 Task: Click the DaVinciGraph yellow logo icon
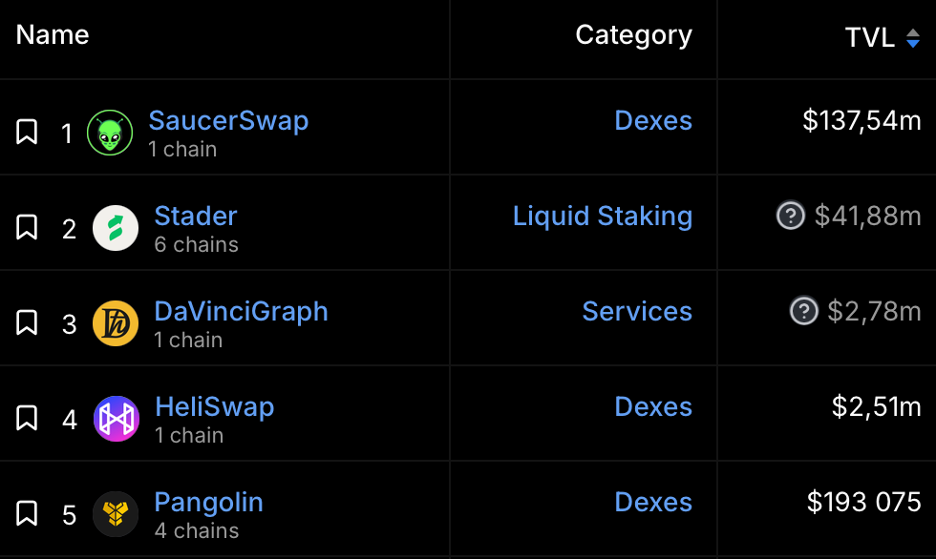[x=116, y=324]
